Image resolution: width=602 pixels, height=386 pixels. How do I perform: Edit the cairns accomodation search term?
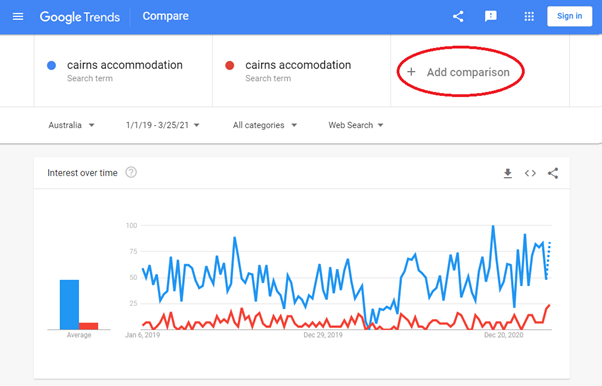click(x=298, y=65)
